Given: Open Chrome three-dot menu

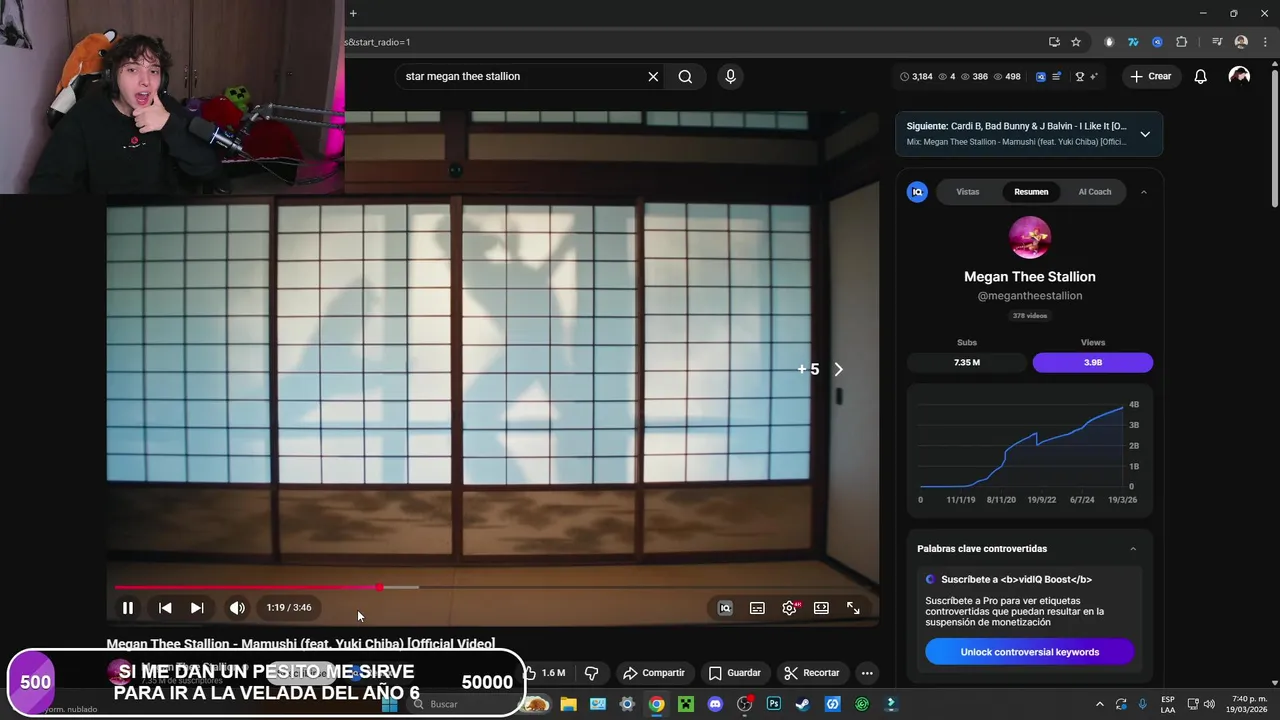Looking at the screenshot, I should point(1264,42).
